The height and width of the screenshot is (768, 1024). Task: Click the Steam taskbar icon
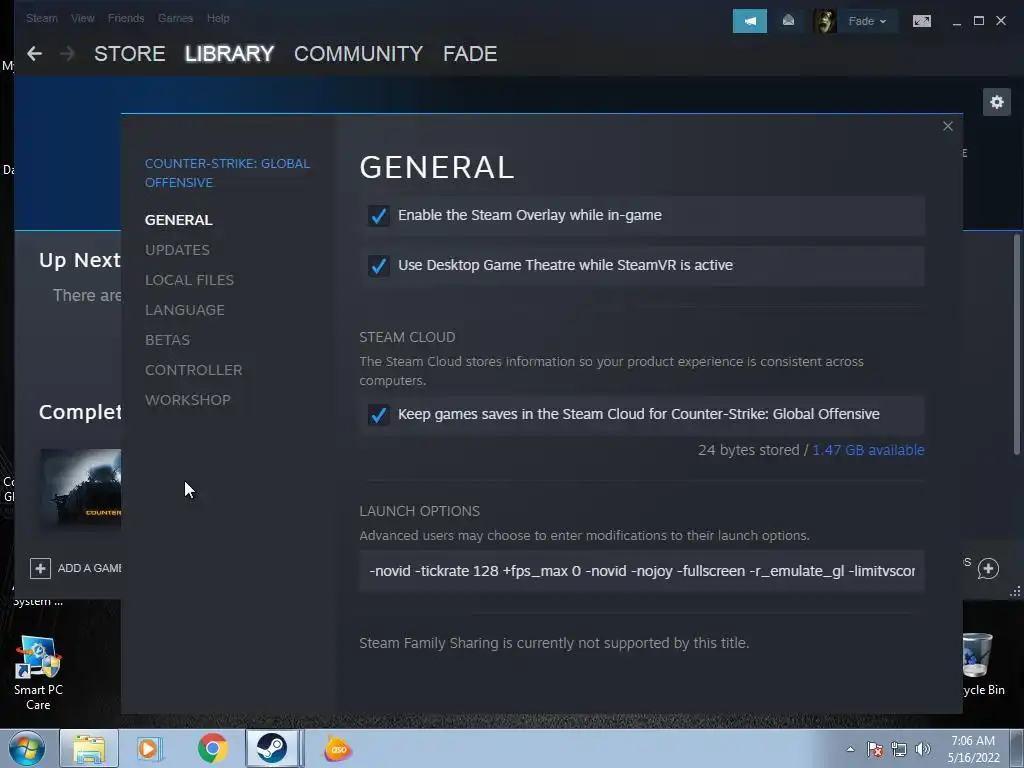(x=273, y=748)
